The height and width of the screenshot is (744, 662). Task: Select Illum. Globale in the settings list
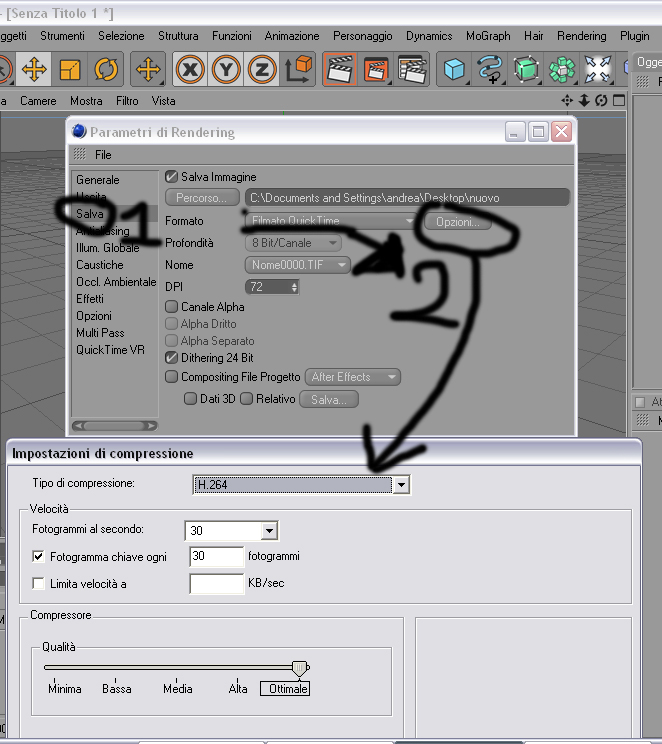click(x=108, y=248)
